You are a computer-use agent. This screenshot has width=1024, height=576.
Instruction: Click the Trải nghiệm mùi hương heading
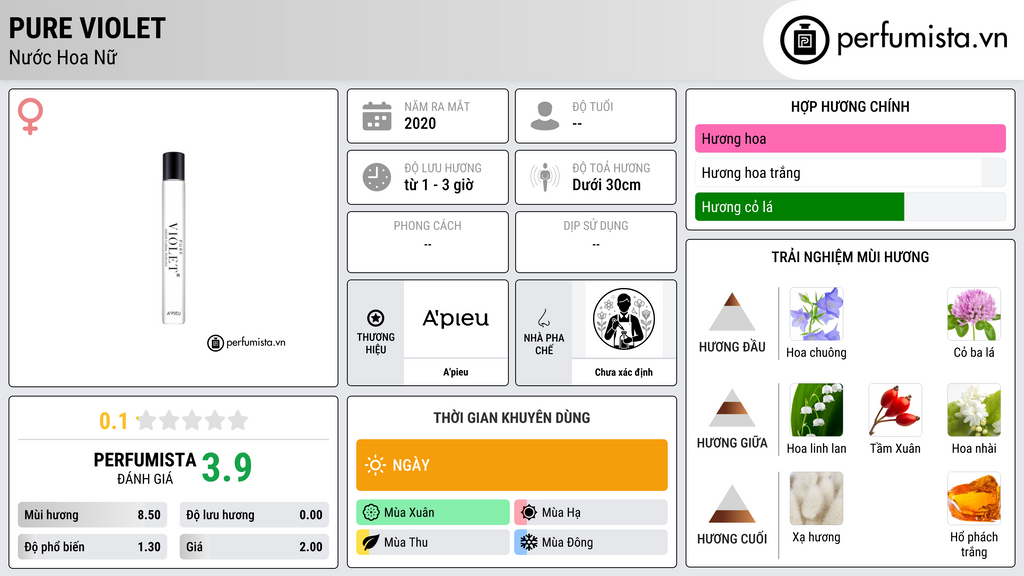(x=850, y=257)
